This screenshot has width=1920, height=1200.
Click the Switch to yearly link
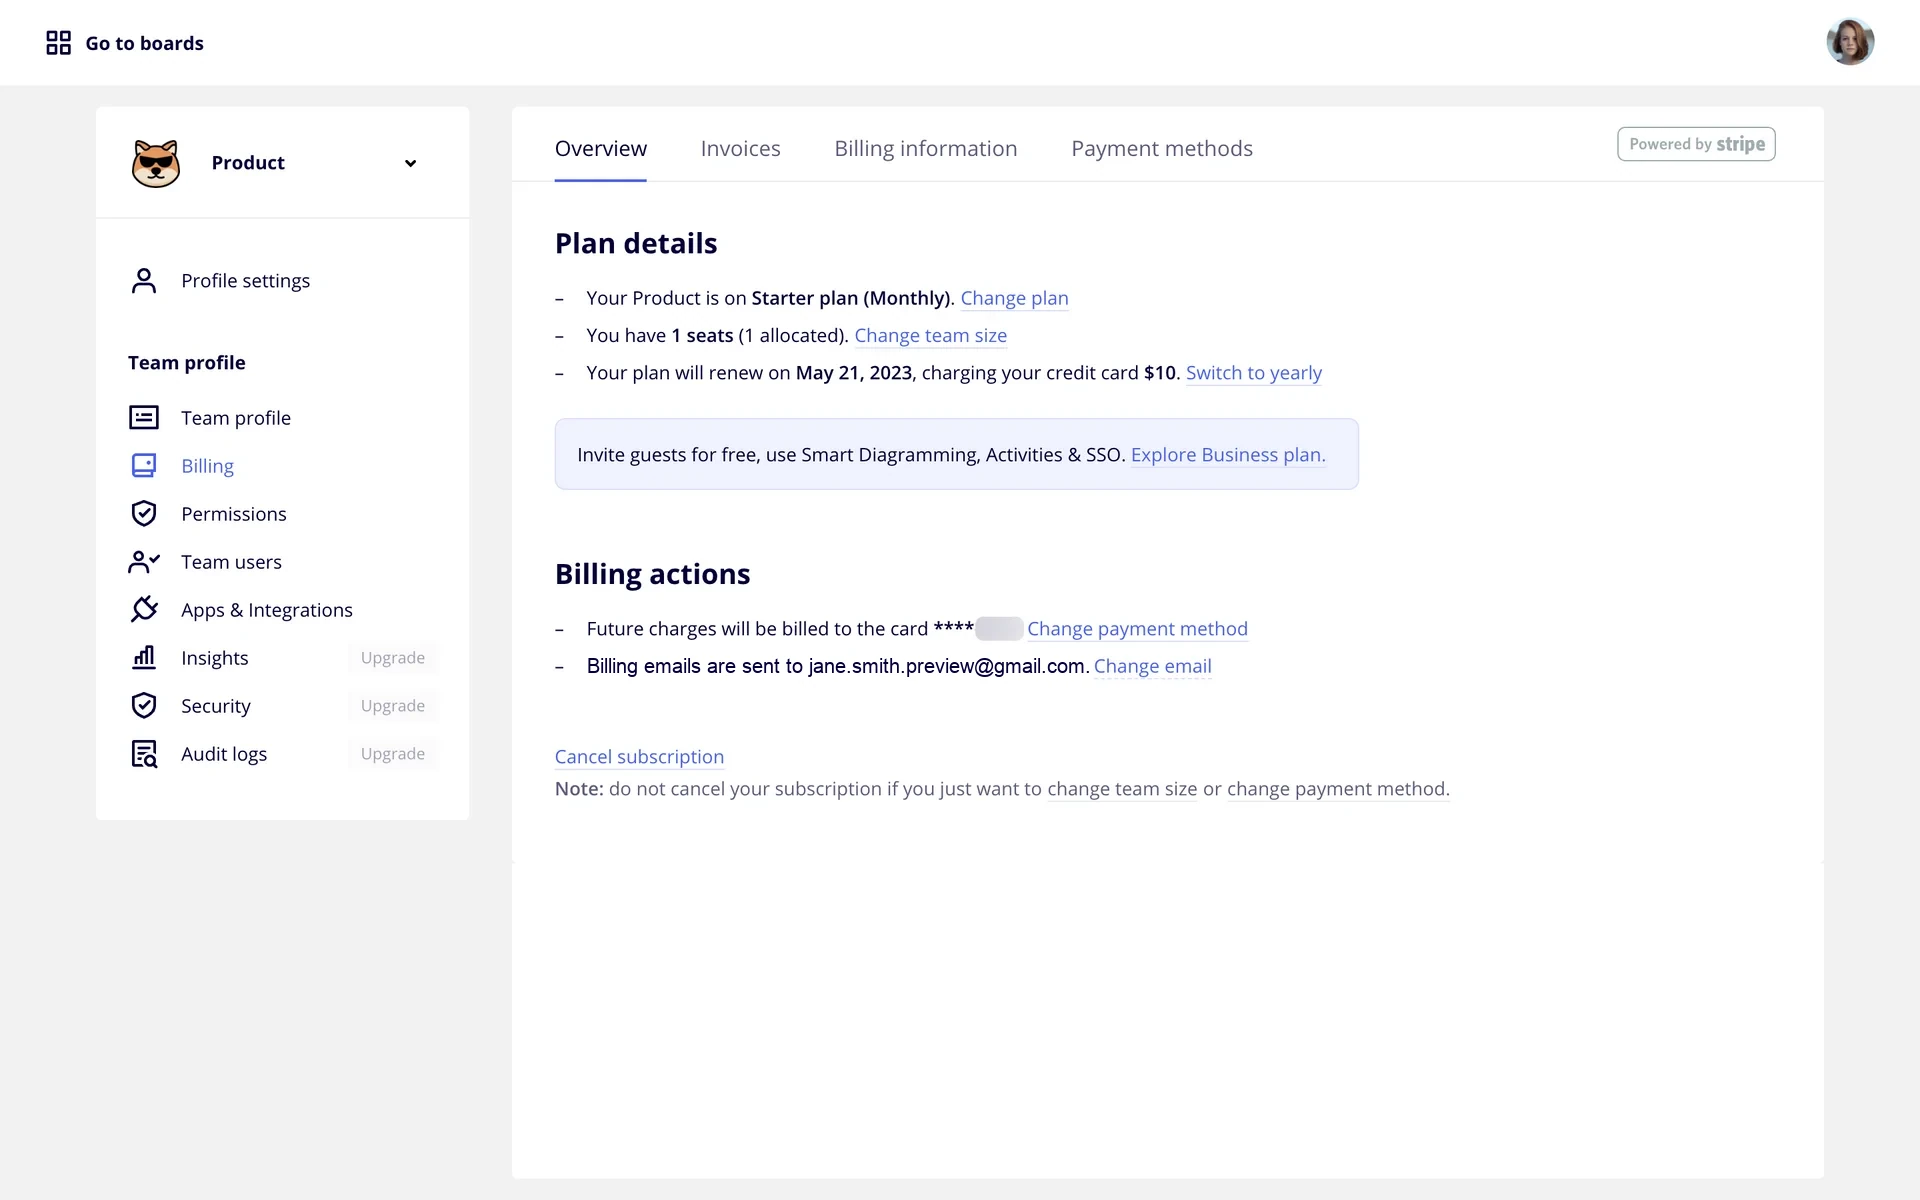1253,373
